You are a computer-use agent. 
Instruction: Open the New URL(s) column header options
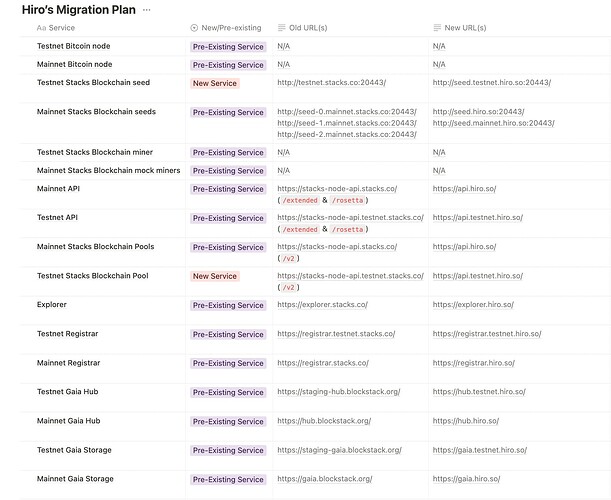coord(467,28)
